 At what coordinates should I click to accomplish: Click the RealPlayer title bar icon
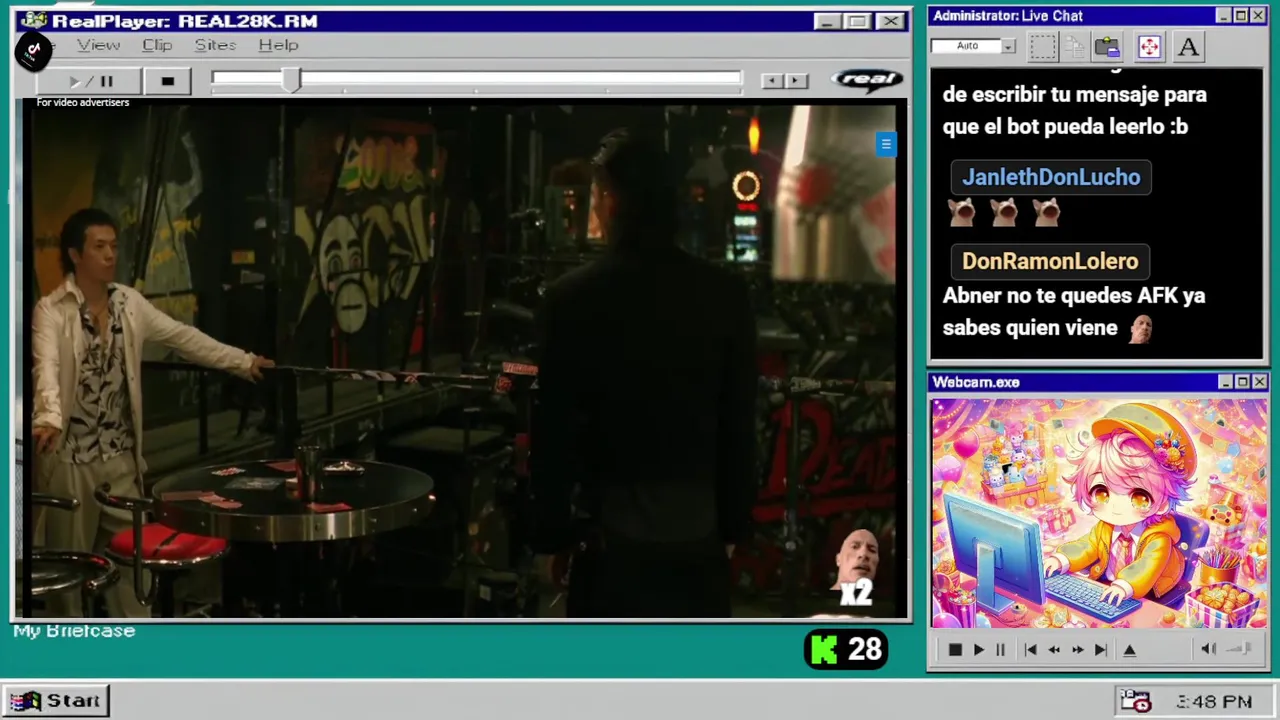(x=33, y=20)
